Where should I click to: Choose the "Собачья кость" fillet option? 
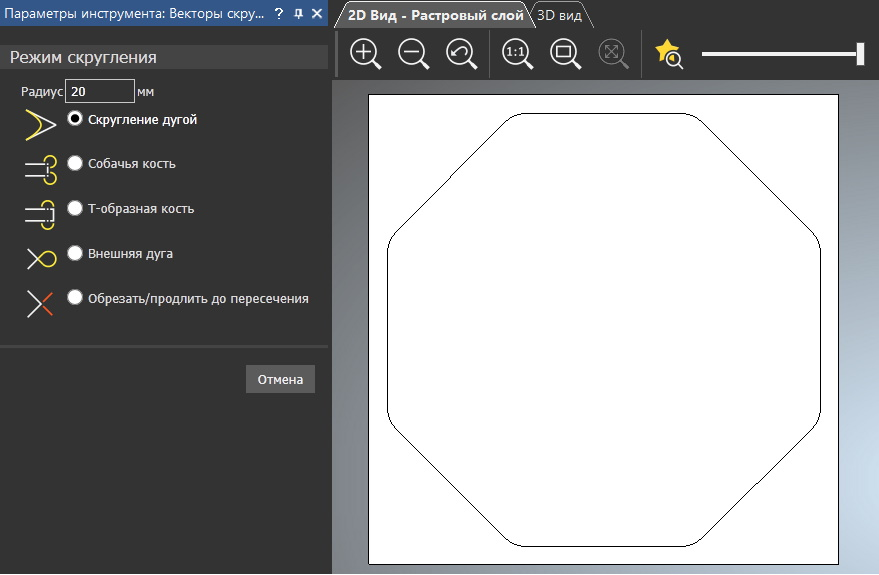pos(75,164)
